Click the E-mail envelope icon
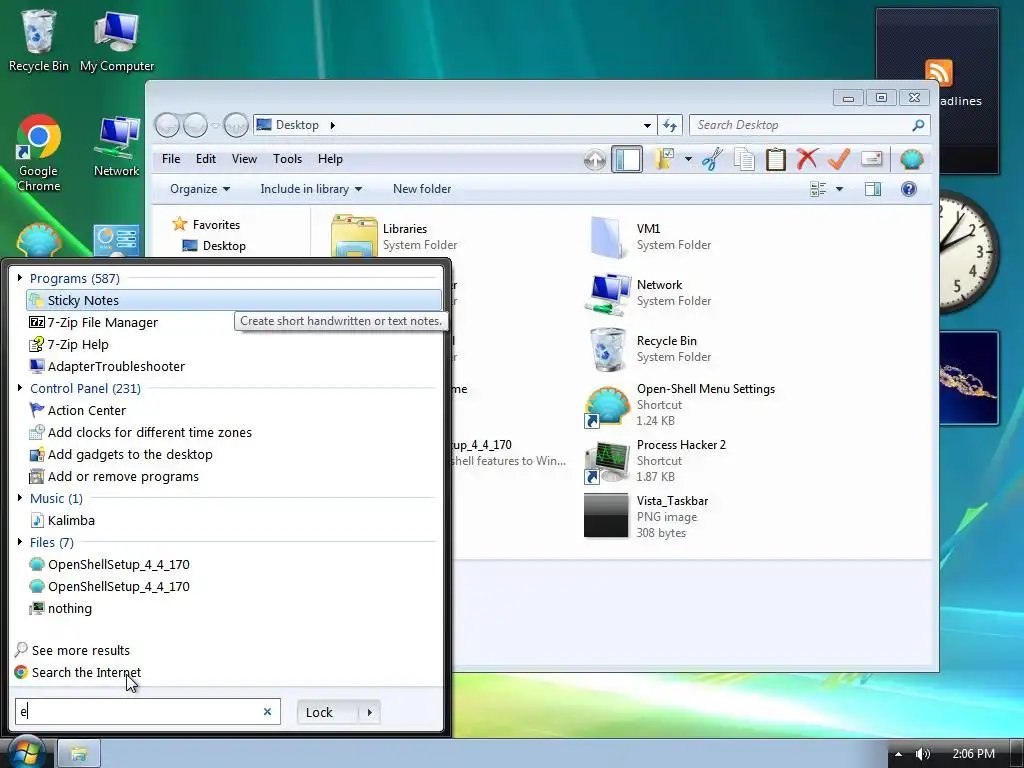The height and width of the screenshot is (768, 1024). click(872, 159)
